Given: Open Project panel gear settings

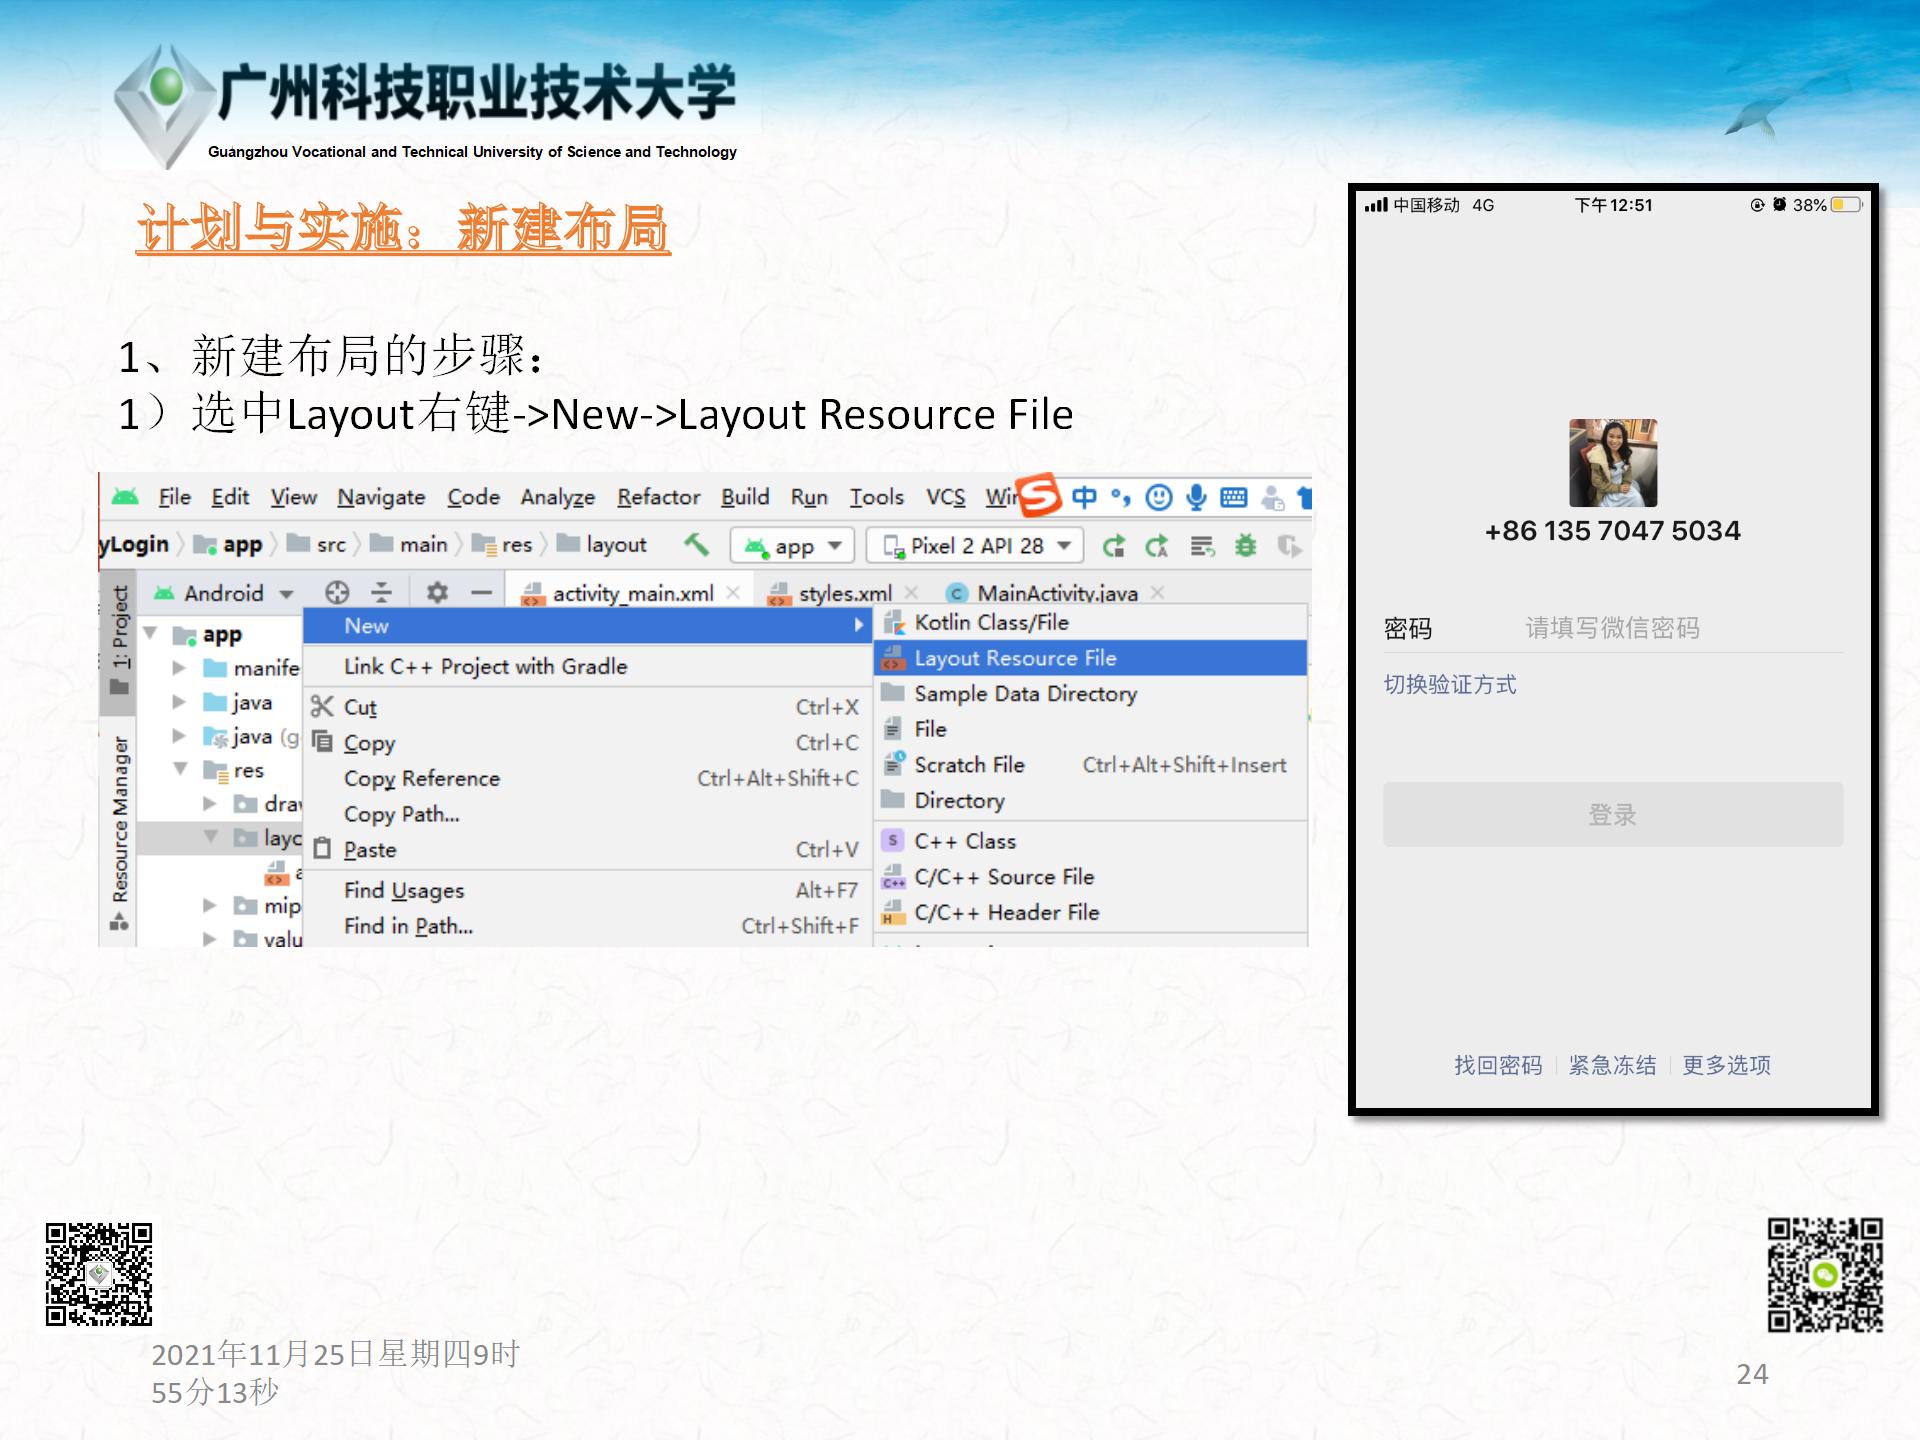Looking at the screenshot, I should (437, 593).
